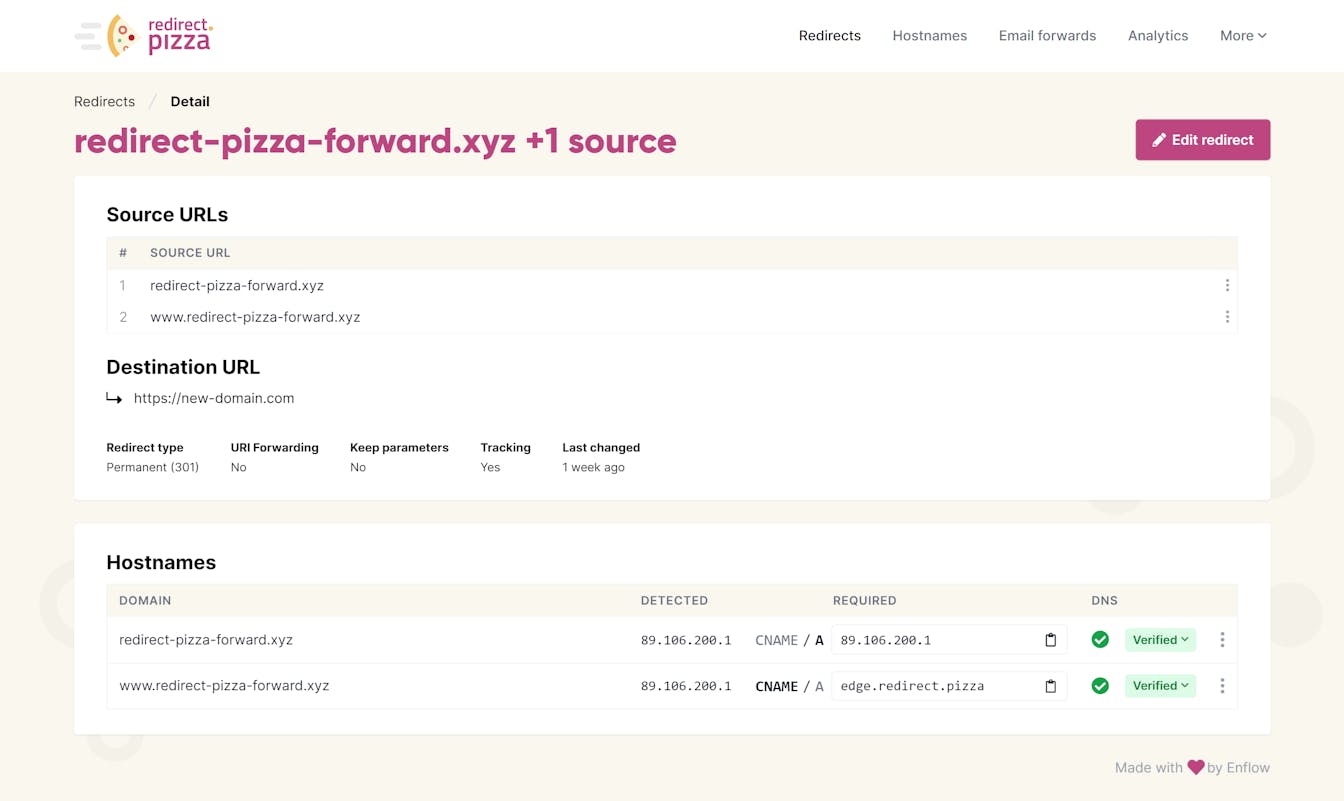
Task: Open the kebab menu for www.redirect-pizza-forward.xyz source
Action: click(1227, 316)
